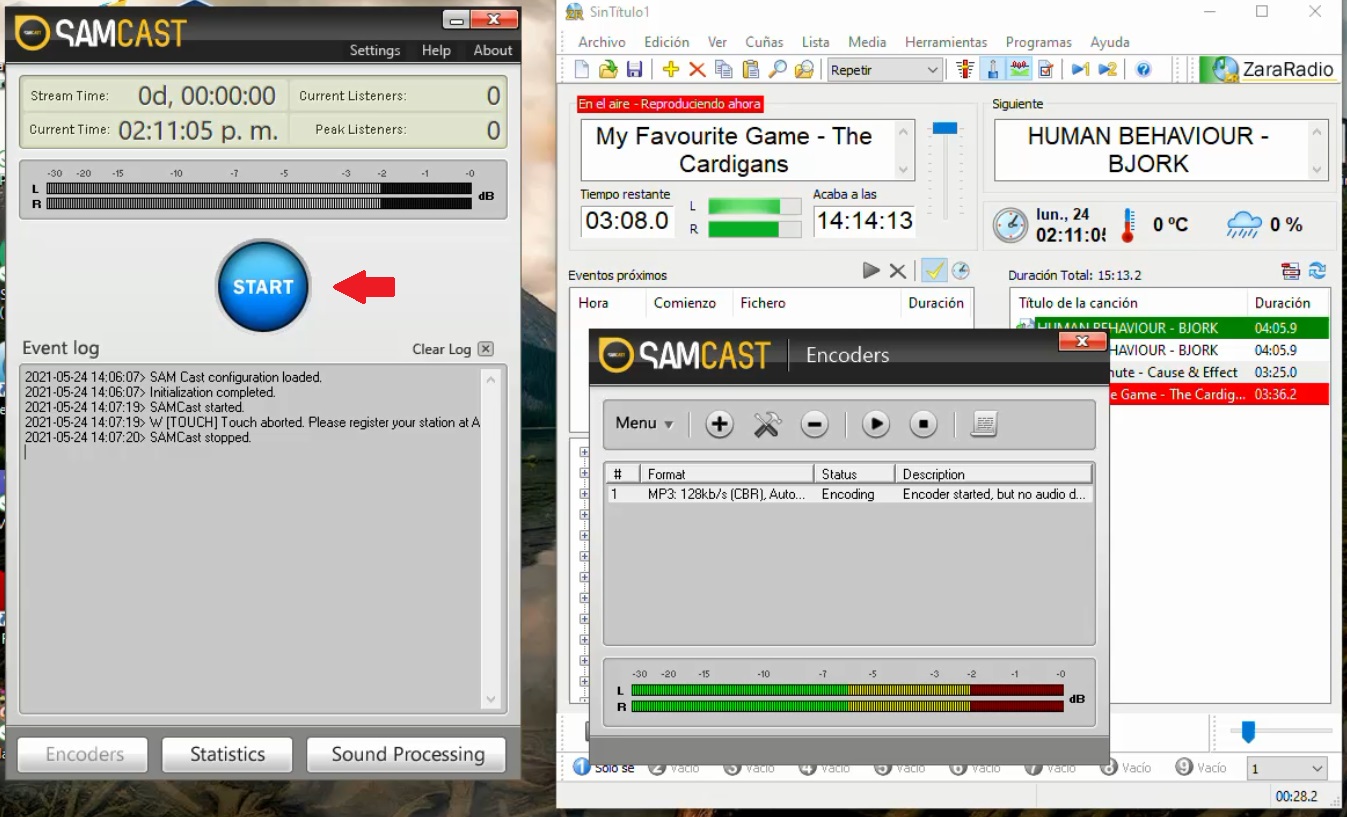The image size is (1347, 817).
Task: Click cart slot 1 'Solo se'
Action: click(604, 768)
